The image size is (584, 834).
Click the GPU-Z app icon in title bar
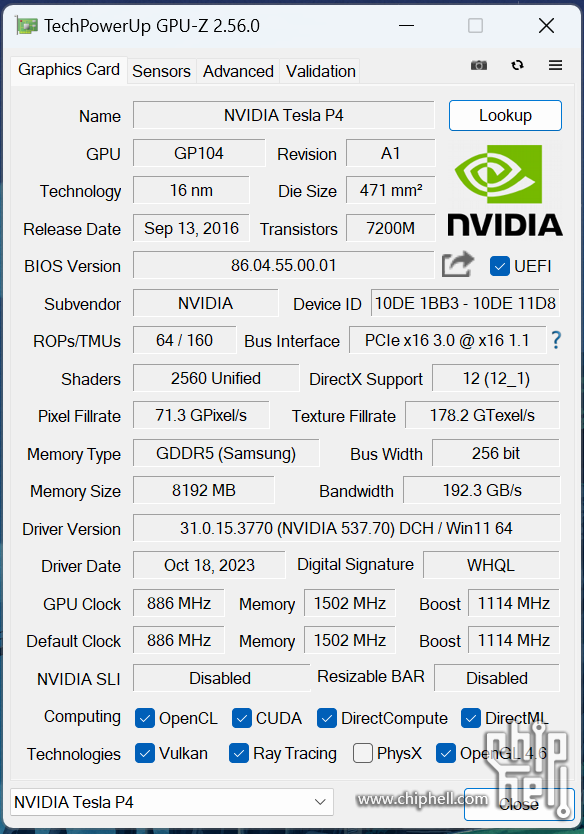(27, 26)
